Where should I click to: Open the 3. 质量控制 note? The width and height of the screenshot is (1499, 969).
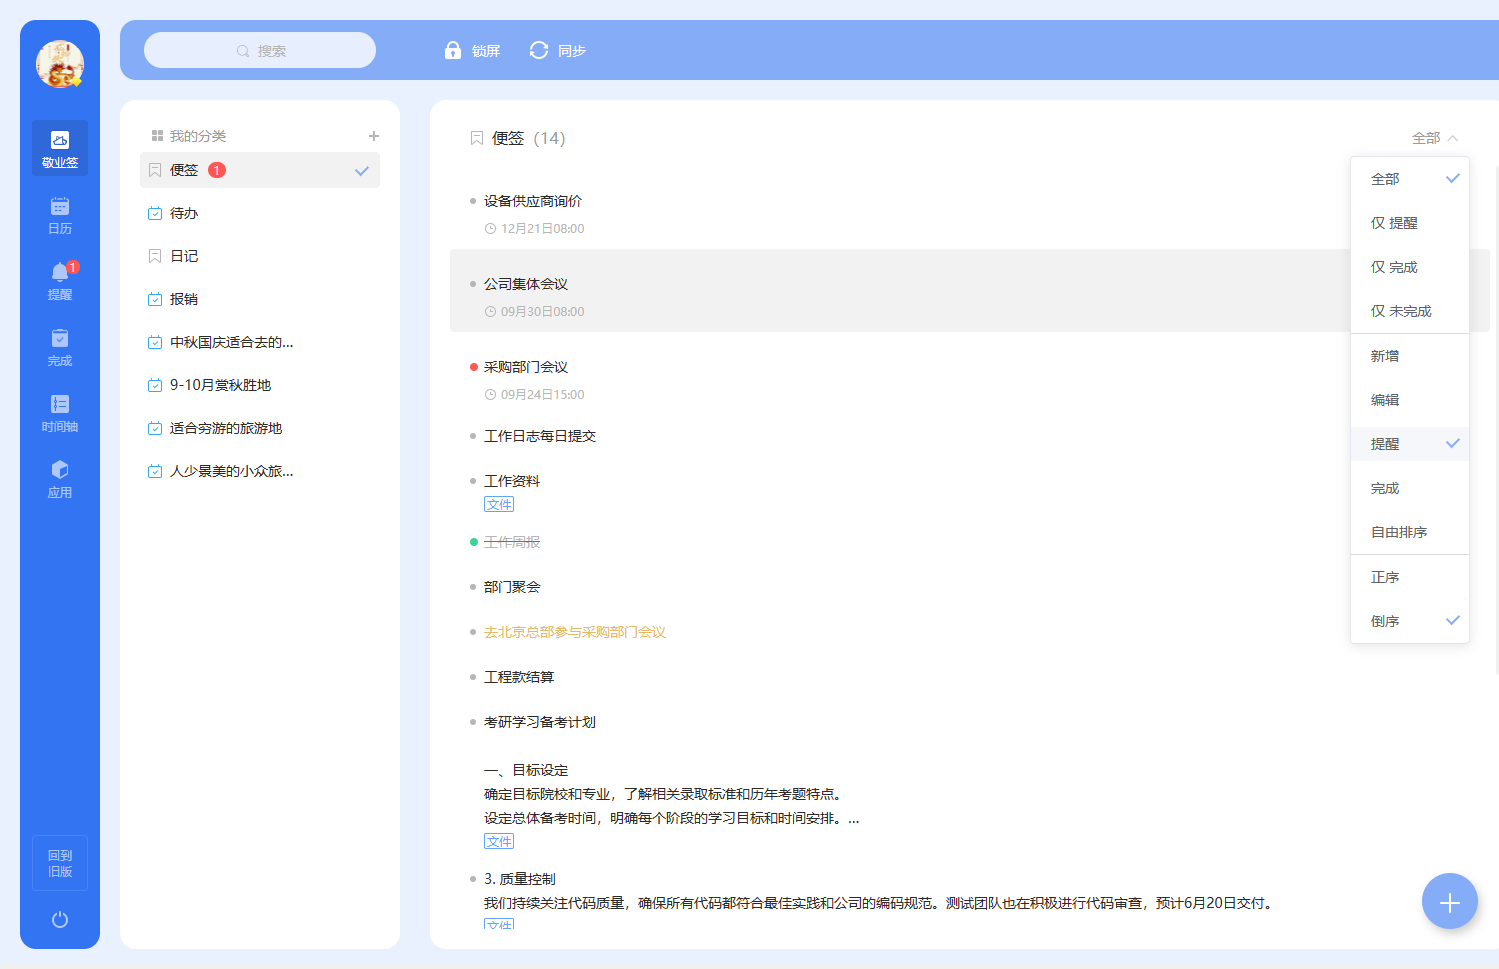point(520,879)
